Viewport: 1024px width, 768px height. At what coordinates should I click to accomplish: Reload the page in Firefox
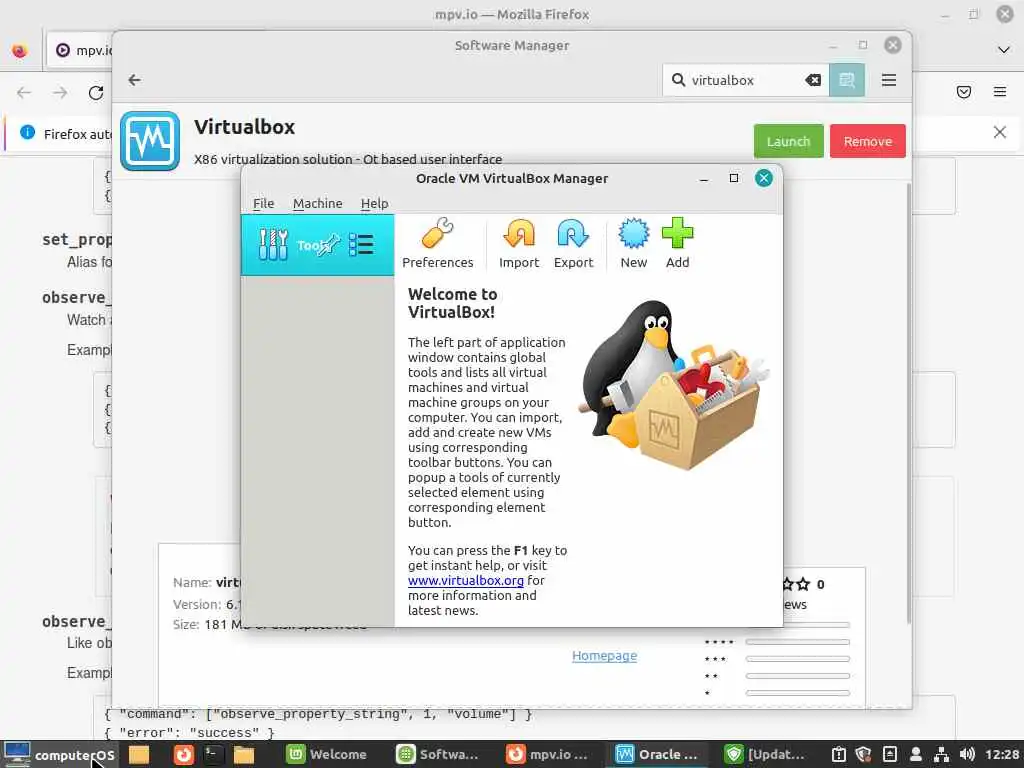(x=96, y=93)
